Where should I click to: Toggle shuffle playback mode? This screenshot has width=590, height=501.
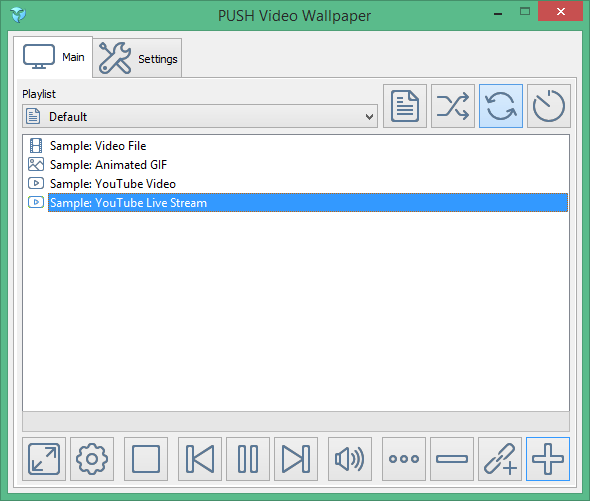point(453,106)
